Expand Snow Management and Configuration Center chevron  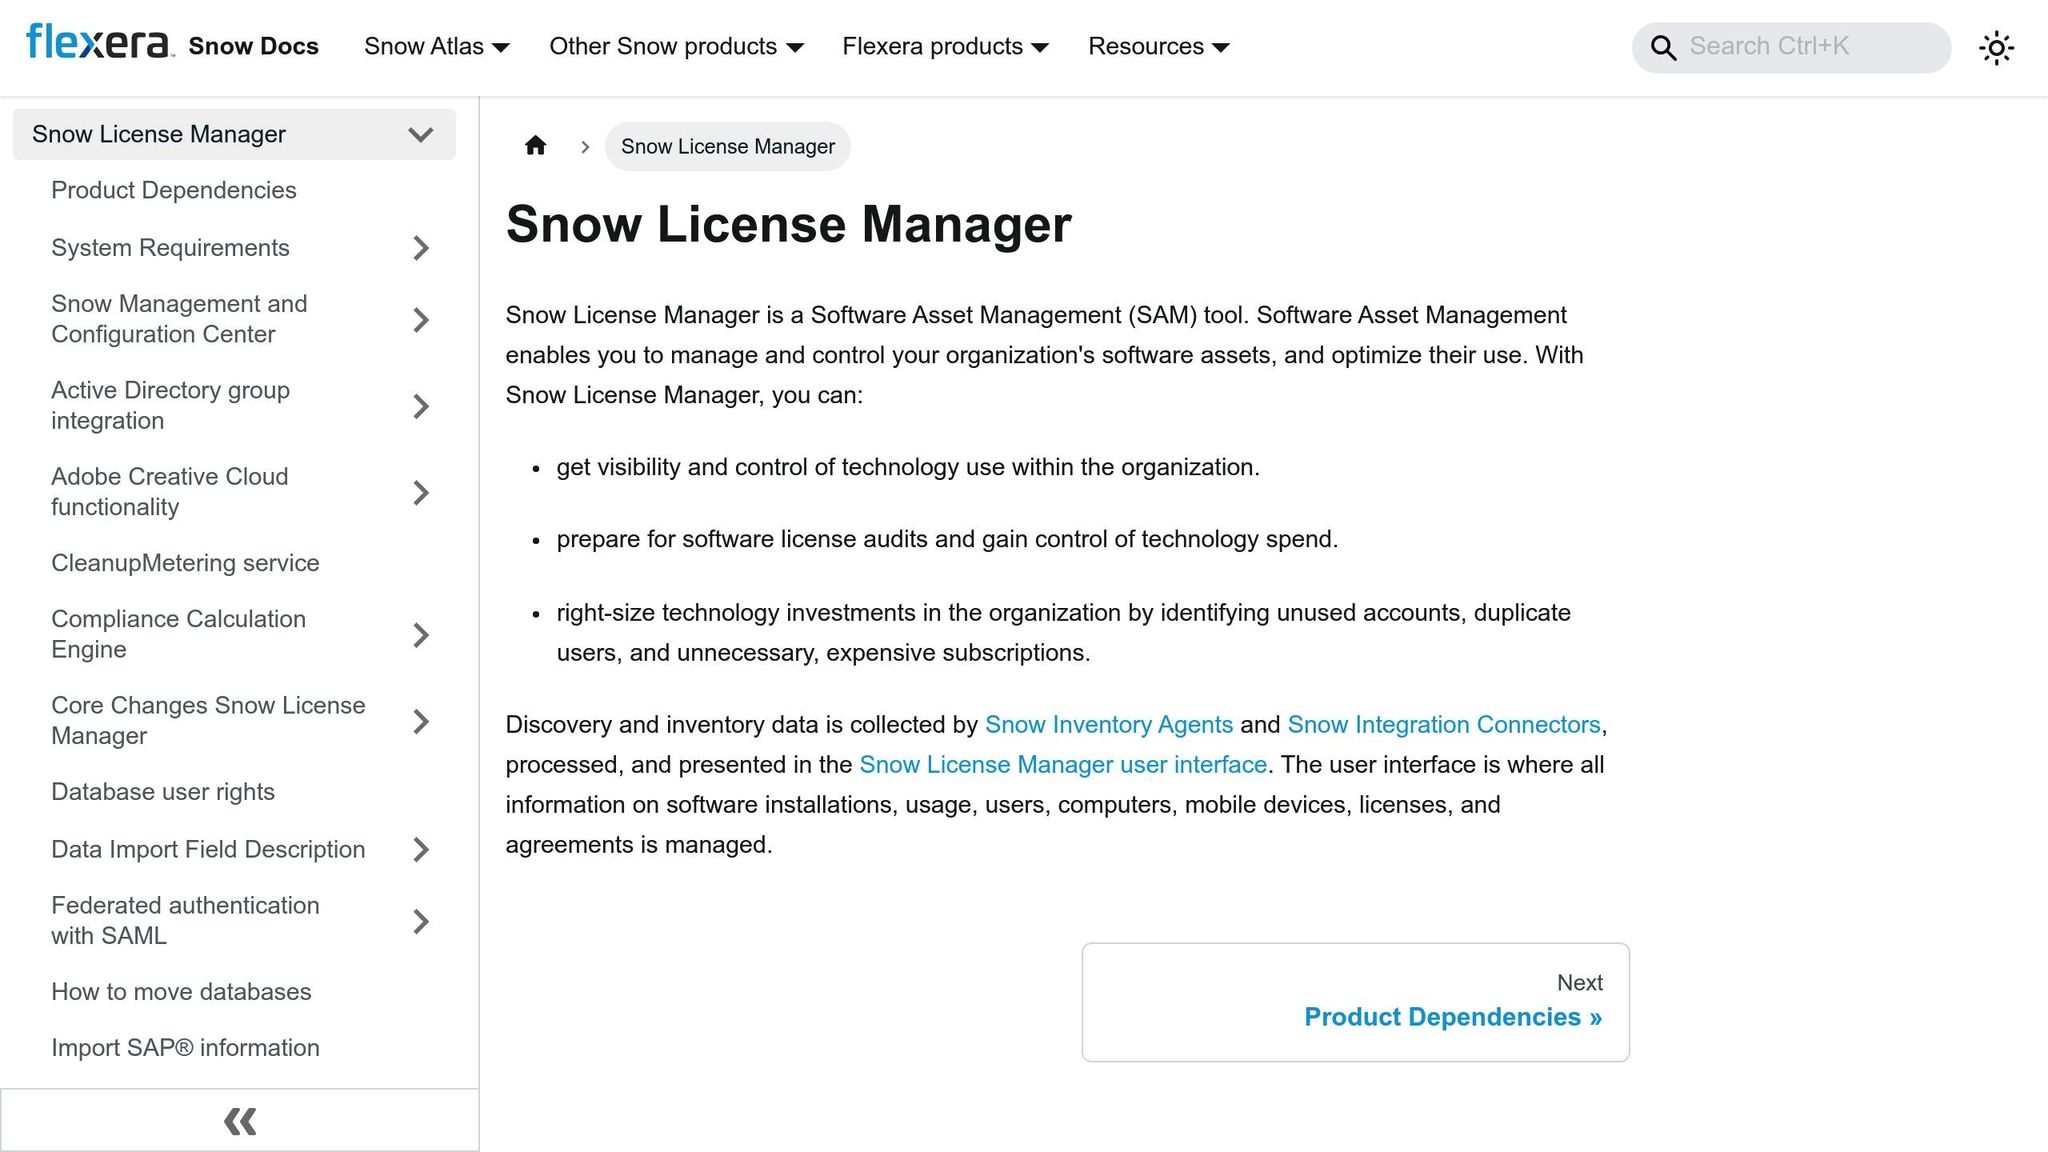click(x=421, y=320)
